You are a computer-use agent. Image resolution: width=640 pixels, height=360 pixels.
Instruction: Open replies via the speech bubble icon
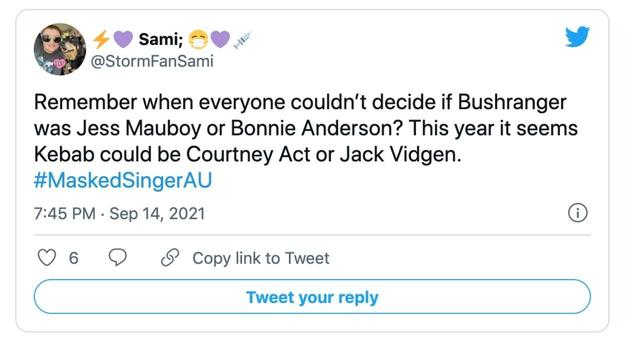[118, 258]
